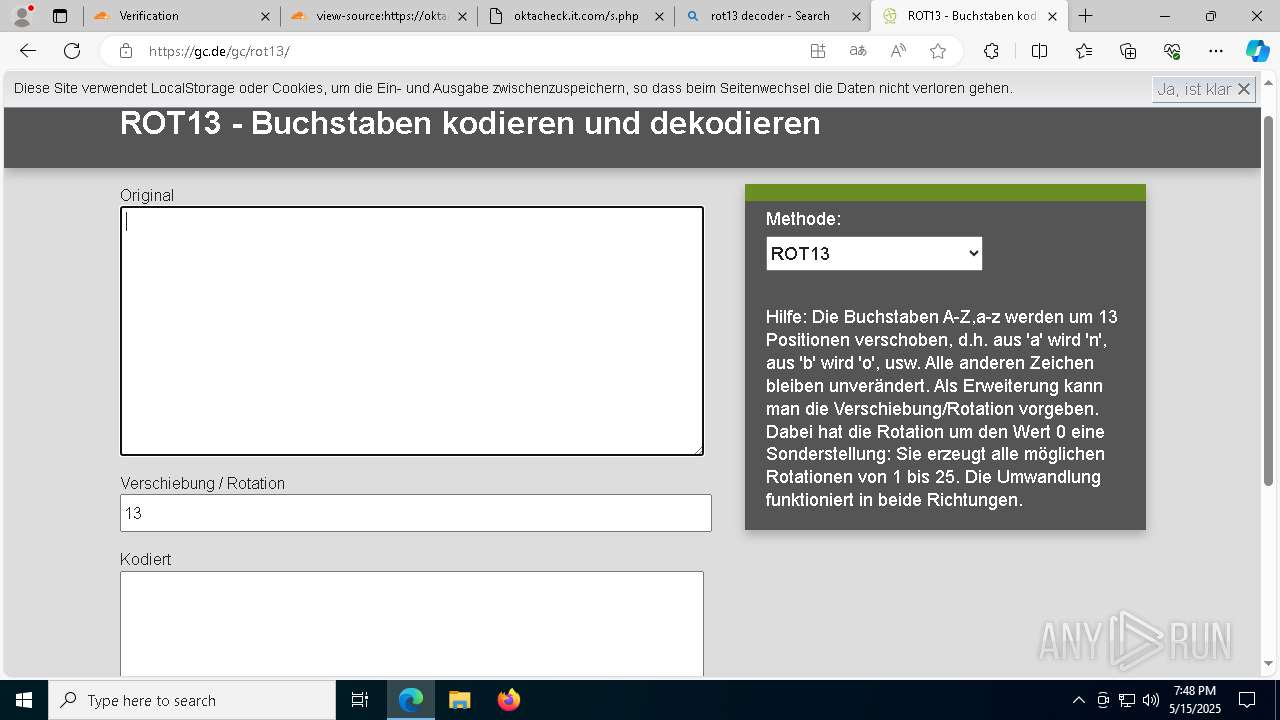Add this page to favorites star
Viewport: 1280px width, 720px height.
pyautogui.click(x=938, y=51)
